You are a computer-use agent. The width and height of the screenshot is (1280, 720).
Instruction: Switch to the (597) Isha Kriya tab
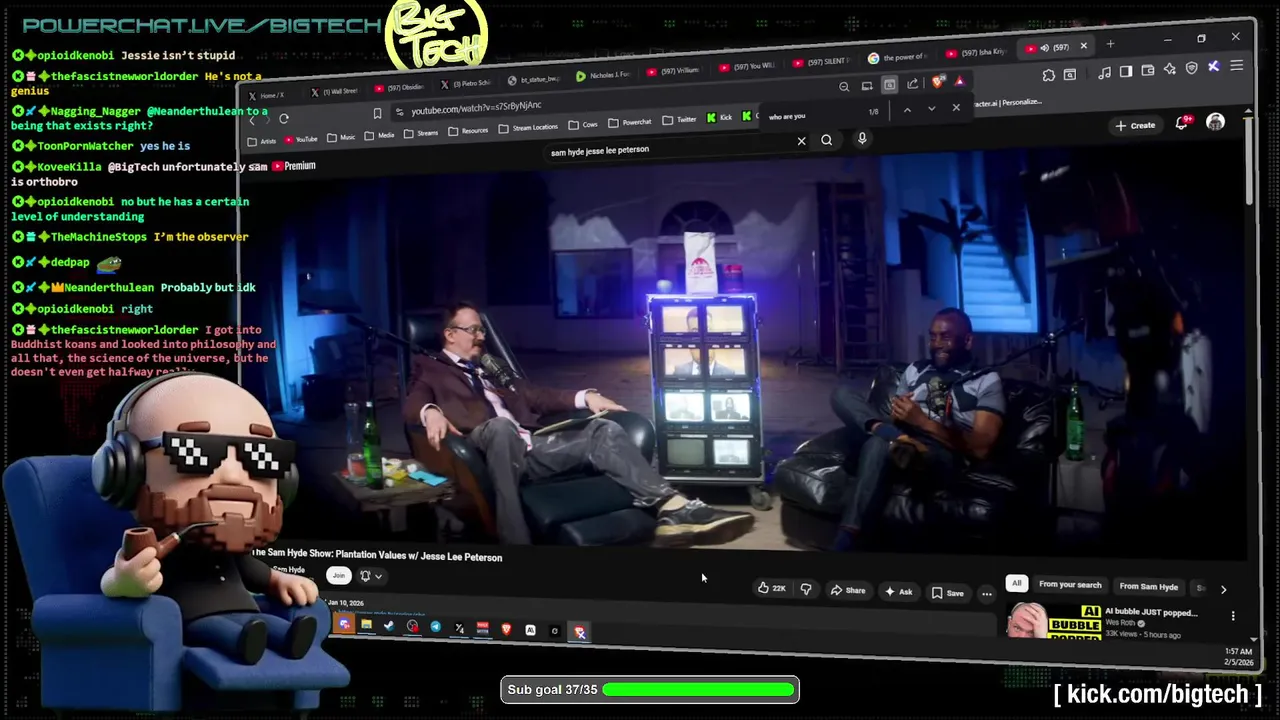pyautogui.click(x=976, y=52)
